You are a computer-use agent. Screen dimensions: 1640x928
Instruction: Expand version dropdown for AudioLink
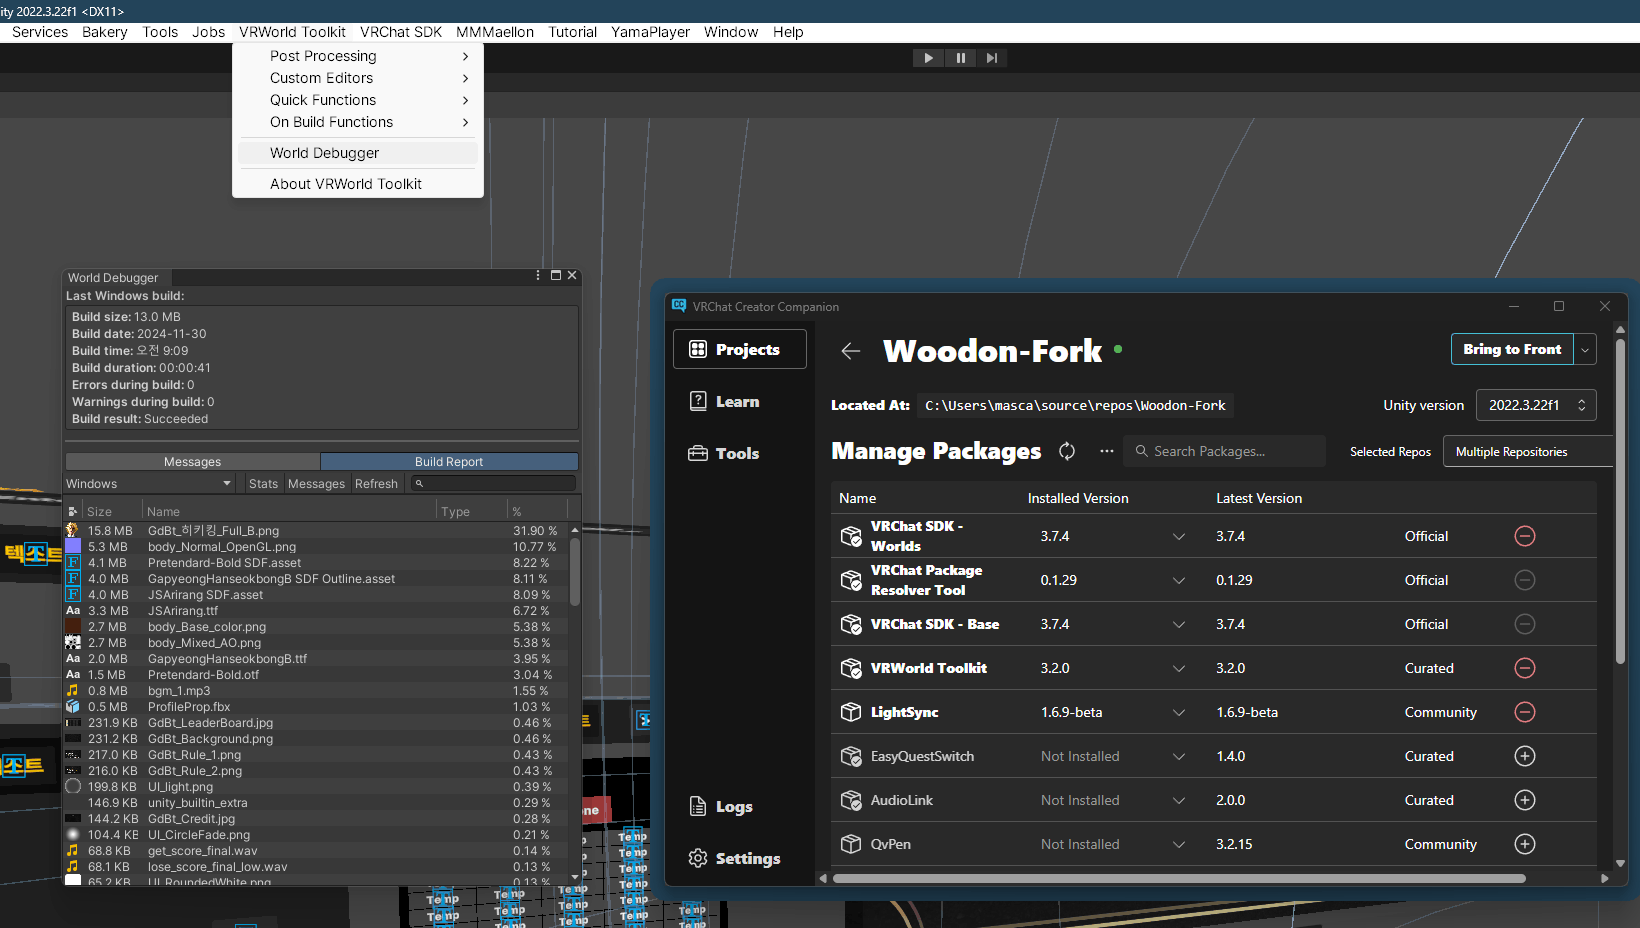[1179, 800]
